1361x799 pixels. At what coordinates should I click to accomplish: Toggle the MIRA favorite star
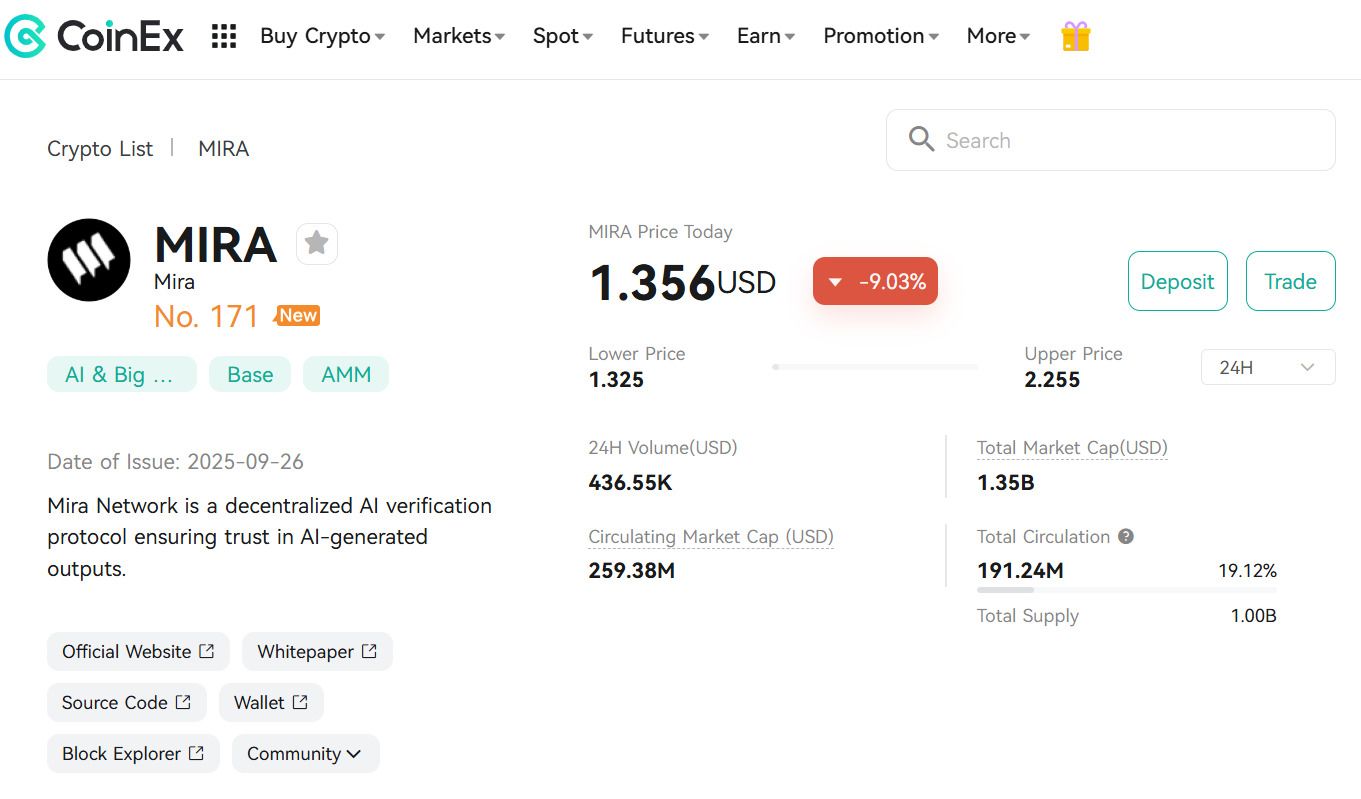(317, 243)
